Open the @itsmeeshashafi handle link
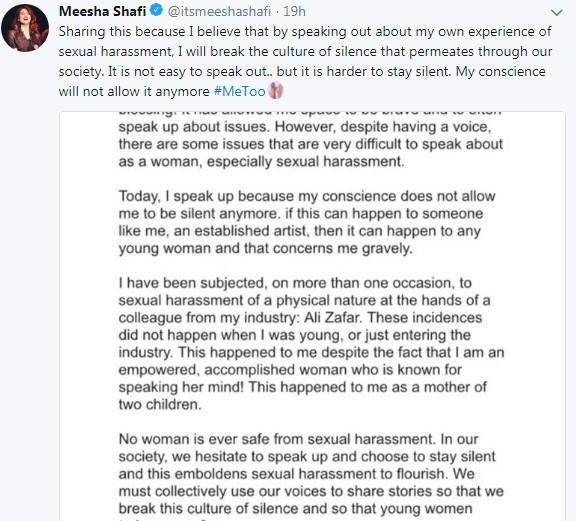The height and width of the screenshot is (521, 576). 219,11
